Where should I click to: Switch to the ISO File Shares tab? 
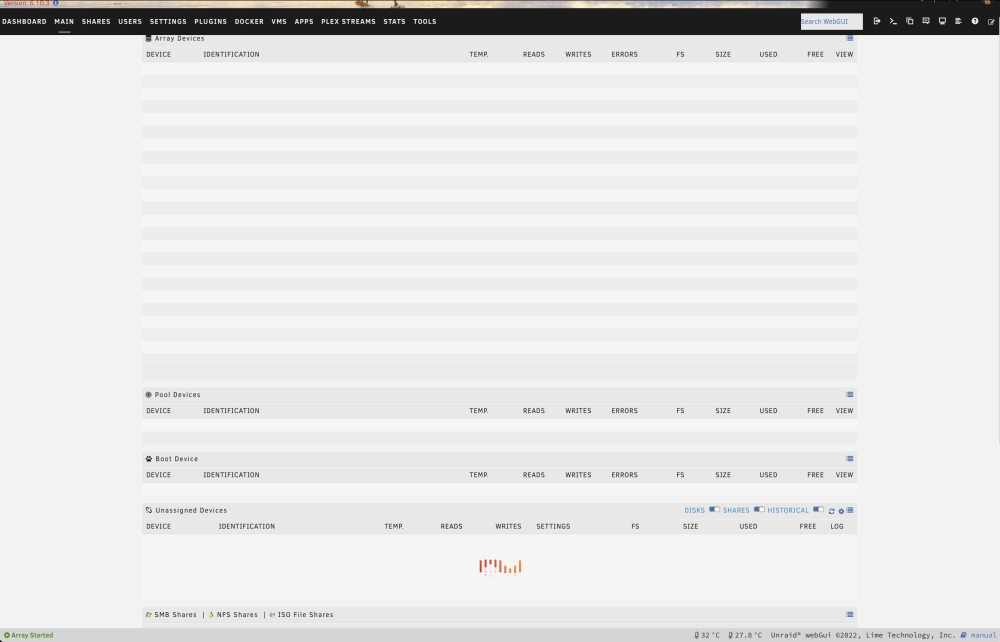(x=305, y=615)
